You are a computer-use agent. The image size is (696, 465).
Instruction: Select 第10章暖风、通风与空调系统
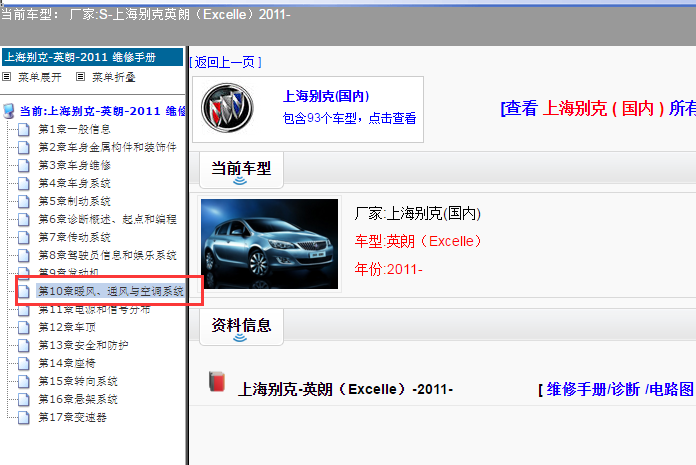coord(111,291)
